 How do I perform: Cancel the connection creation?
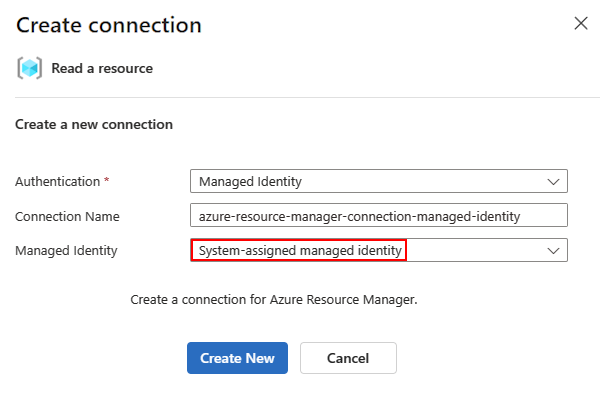348,358
